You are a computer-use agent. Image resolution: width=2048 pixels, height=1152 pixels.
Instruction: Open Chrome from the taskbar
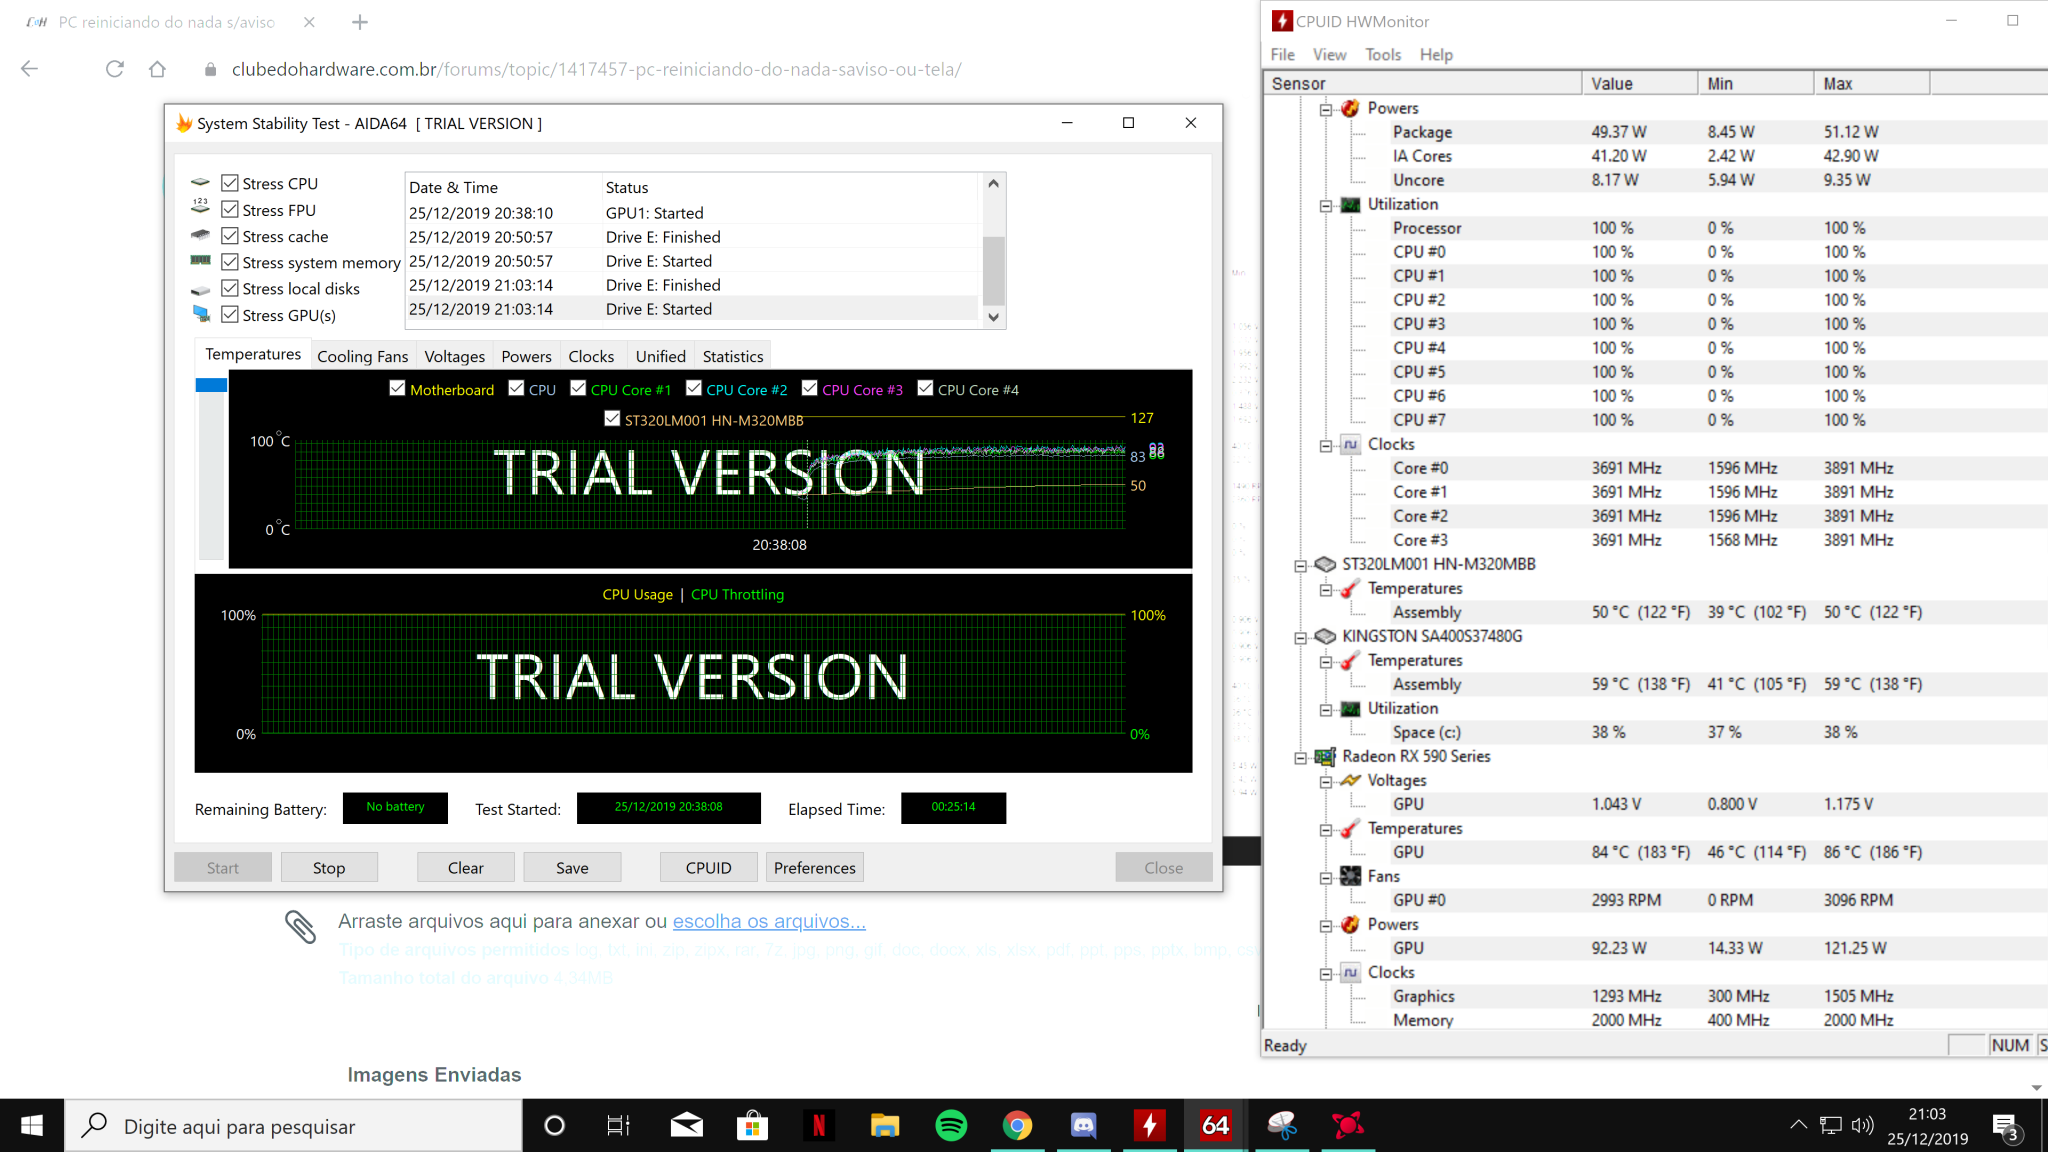pyautogui.click(x=1017, y=1126)
